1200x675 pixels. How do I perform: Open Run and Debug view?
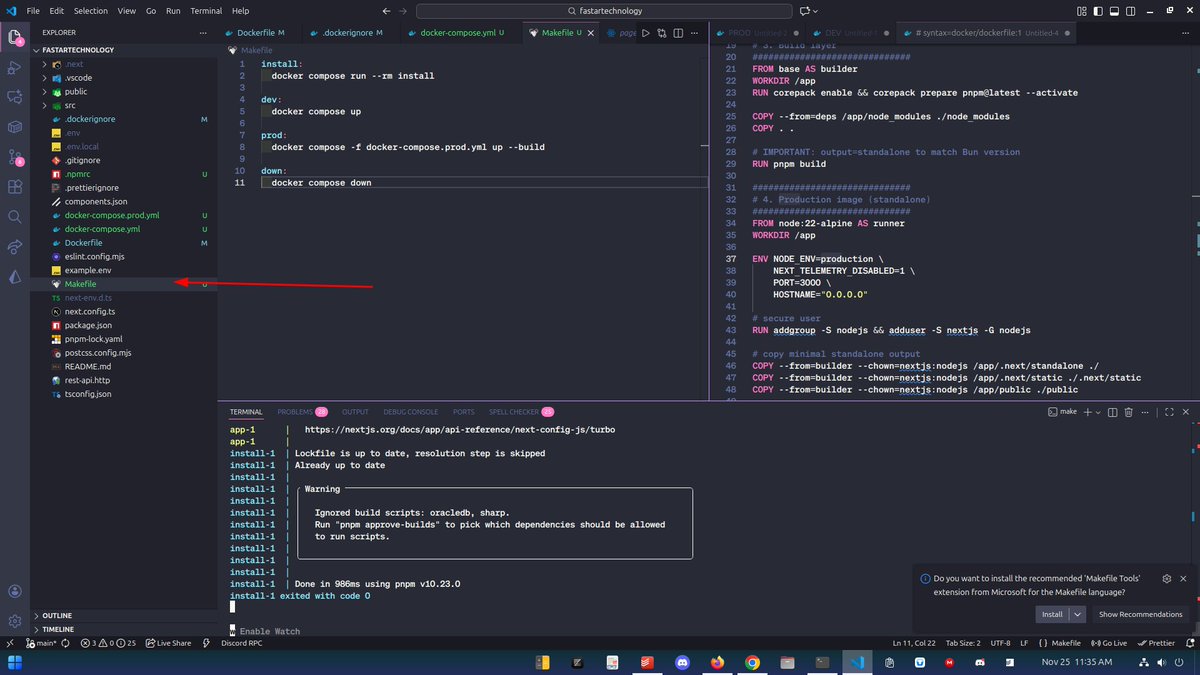pos(15,69)
